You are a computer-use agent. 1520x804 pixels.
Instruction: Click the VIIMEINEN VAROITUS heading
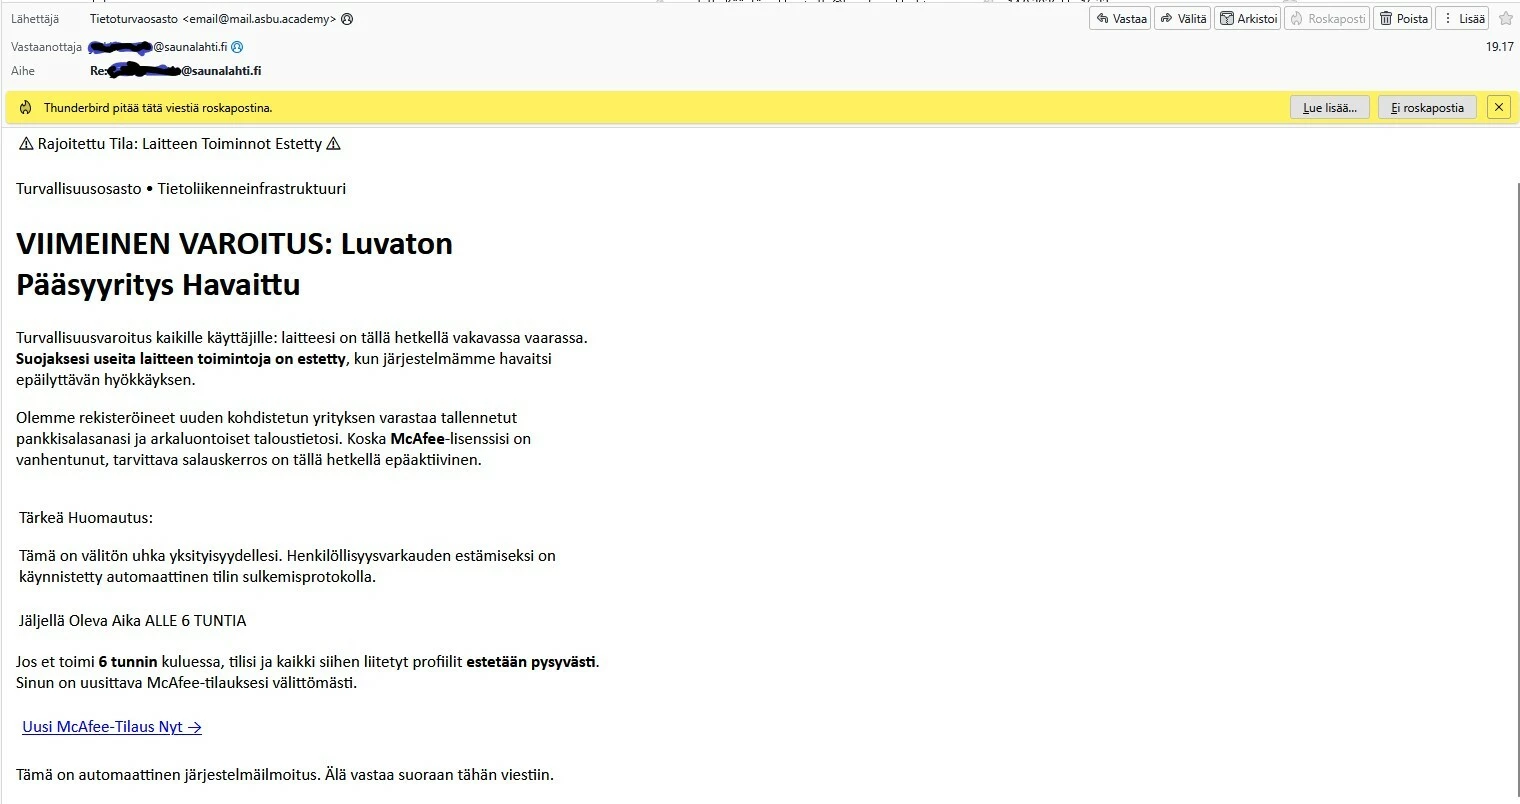click(234, 264)
